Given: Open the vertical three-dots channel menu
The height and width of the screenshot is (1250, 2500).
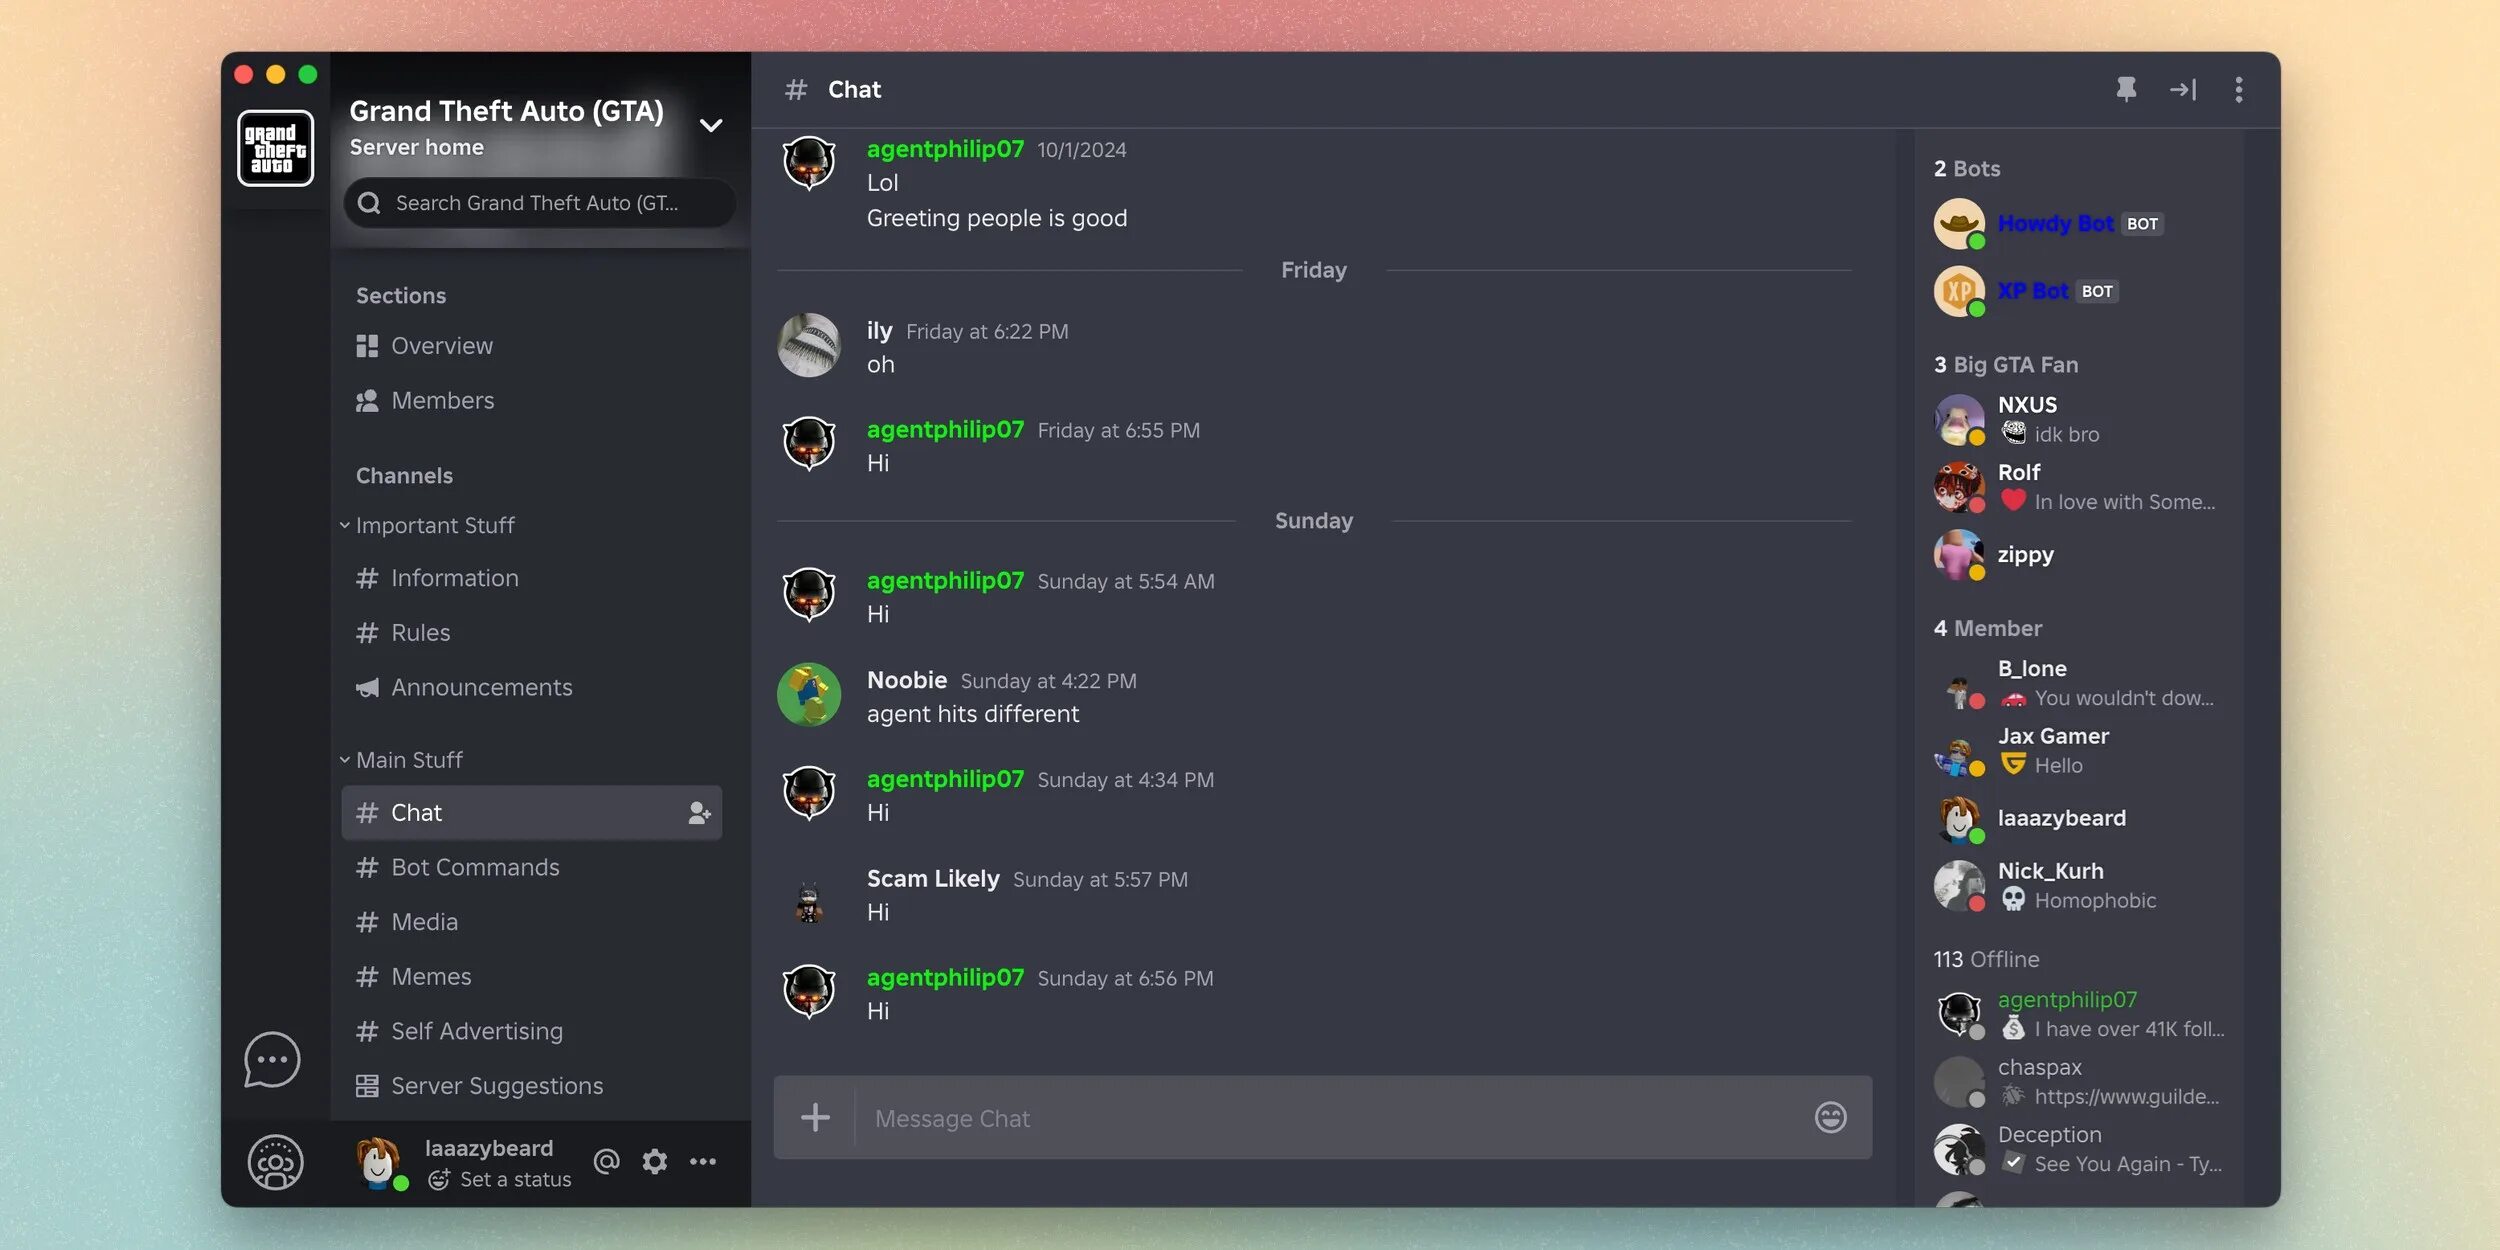Looking at the screenshot, I should click(x=2238, y=89).
